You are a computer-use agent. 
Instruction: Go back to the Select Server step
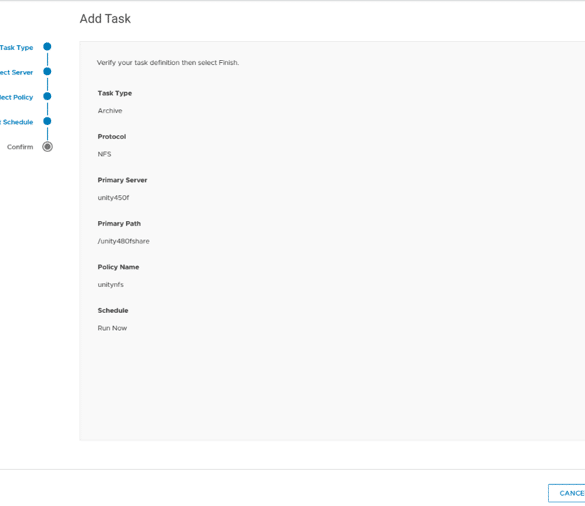point(16,72)
